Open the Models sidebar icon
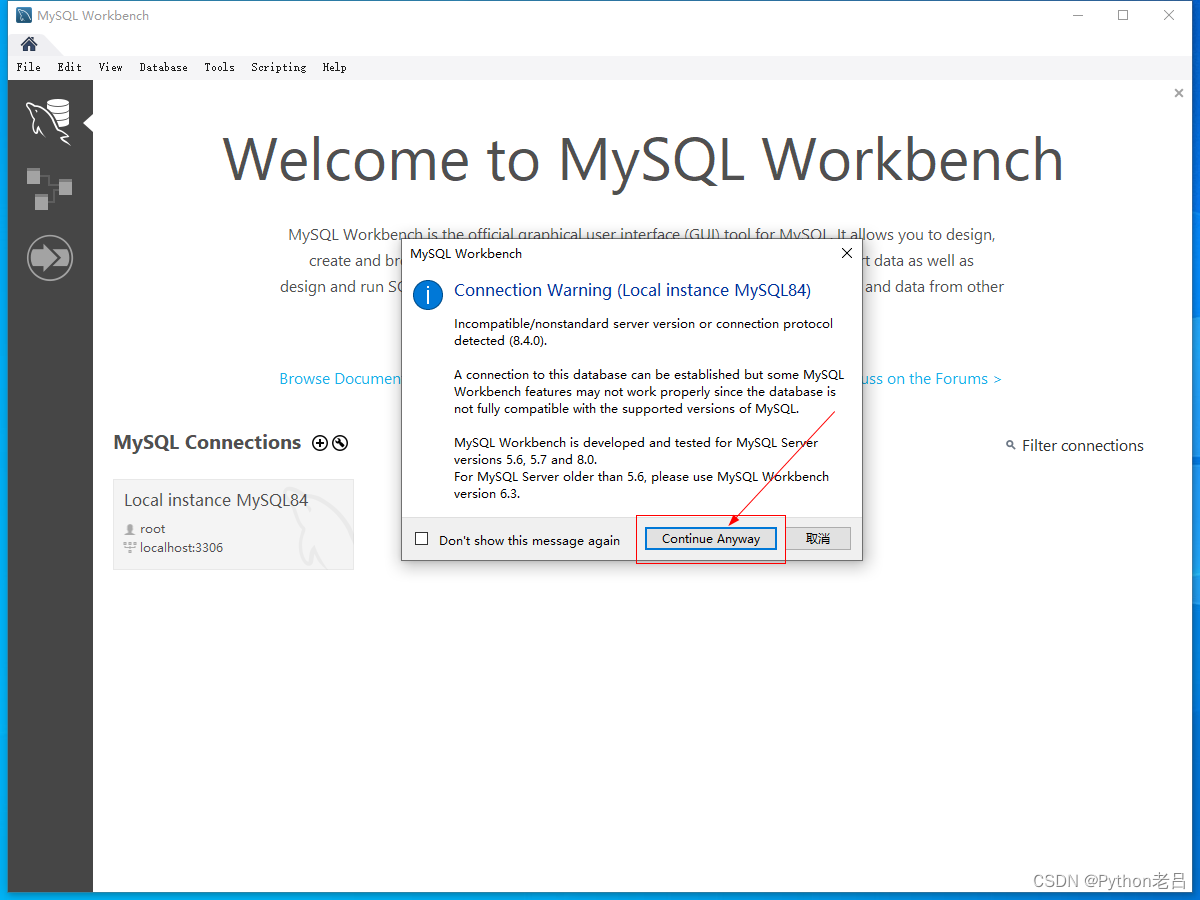The image size is (1200, 900). click(49, 189)
